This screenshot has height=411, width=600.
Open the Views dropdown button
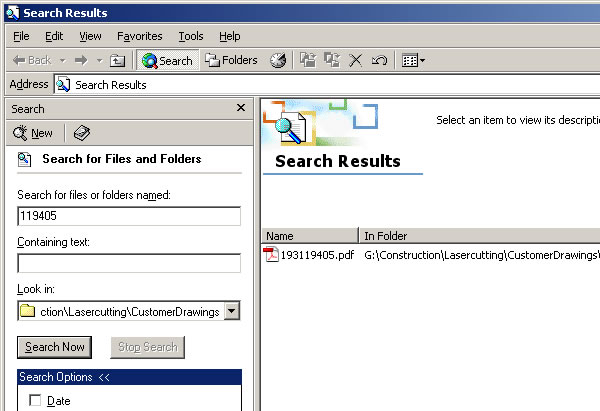click(x=413, y=60)
